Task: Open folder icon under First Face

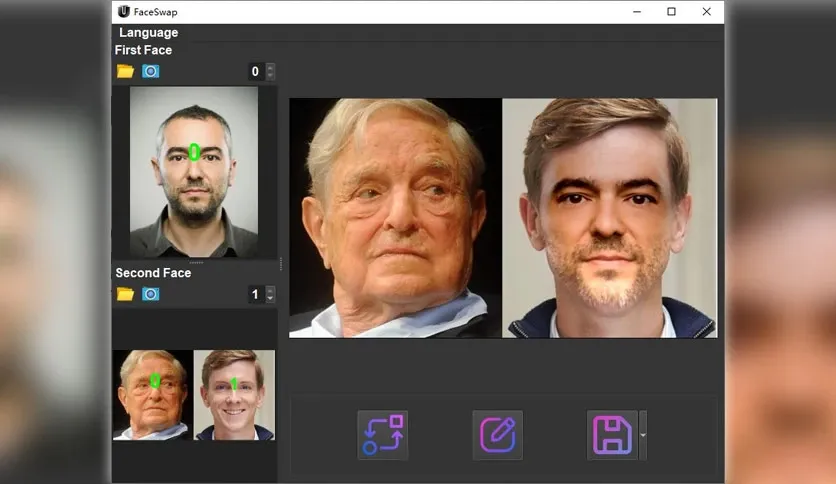Action: [125, 71]
